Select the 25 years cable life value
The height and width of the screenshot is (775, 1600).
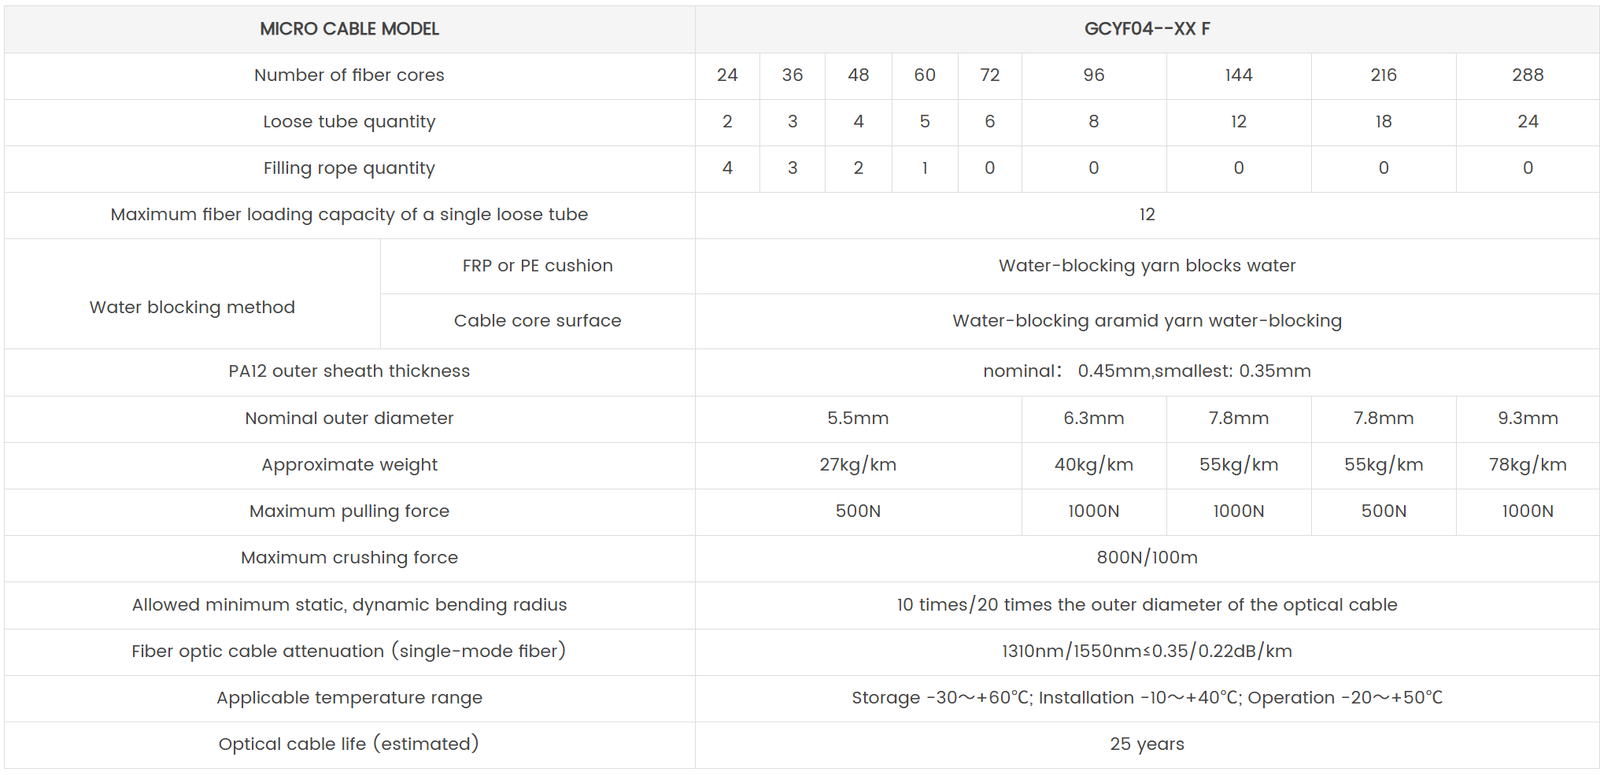1147,744
